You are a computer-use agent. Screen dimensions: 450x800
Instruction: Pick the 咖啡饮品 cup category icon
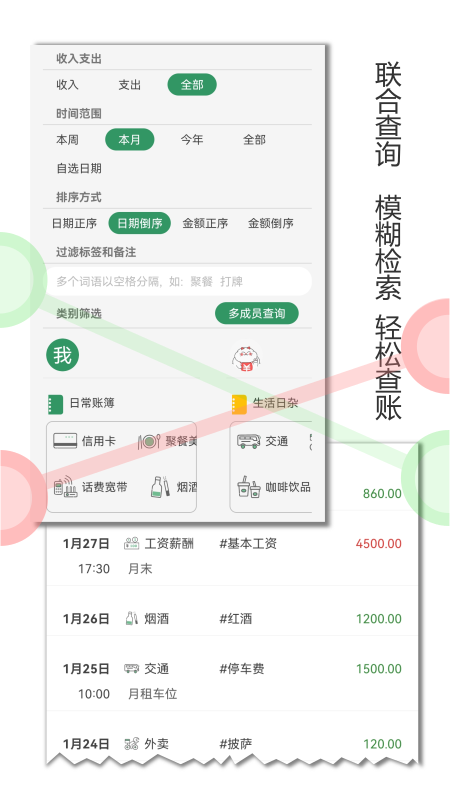tap(249, 487)
